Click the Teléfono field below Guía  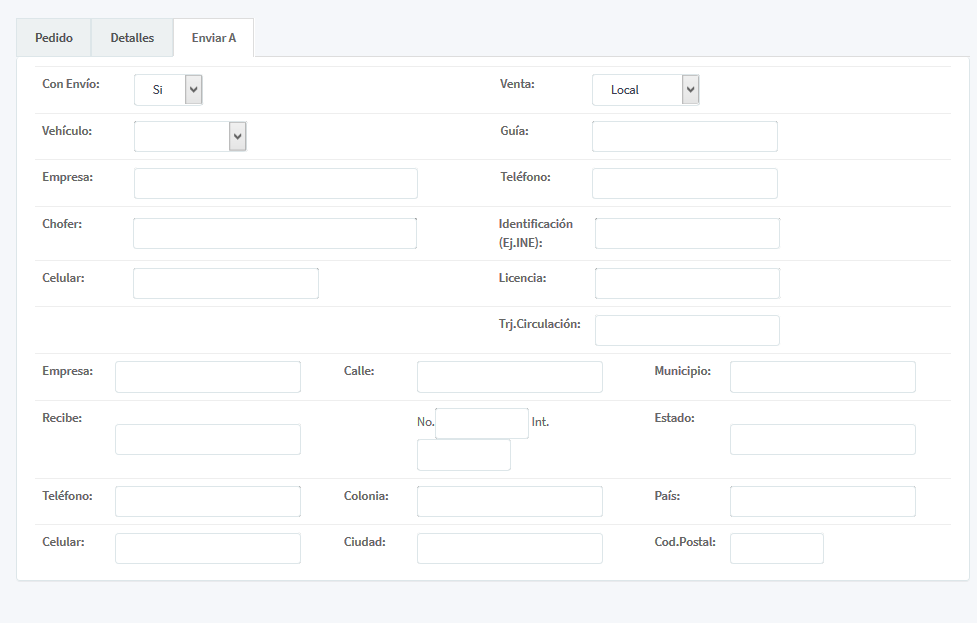click(684, 184)
